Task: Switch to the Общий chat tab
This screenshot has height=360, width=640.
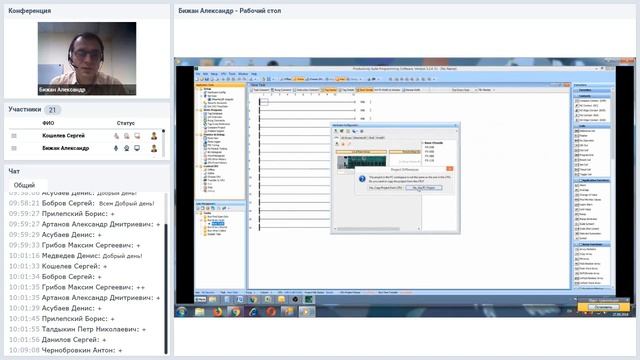Action: coord(24,185)
